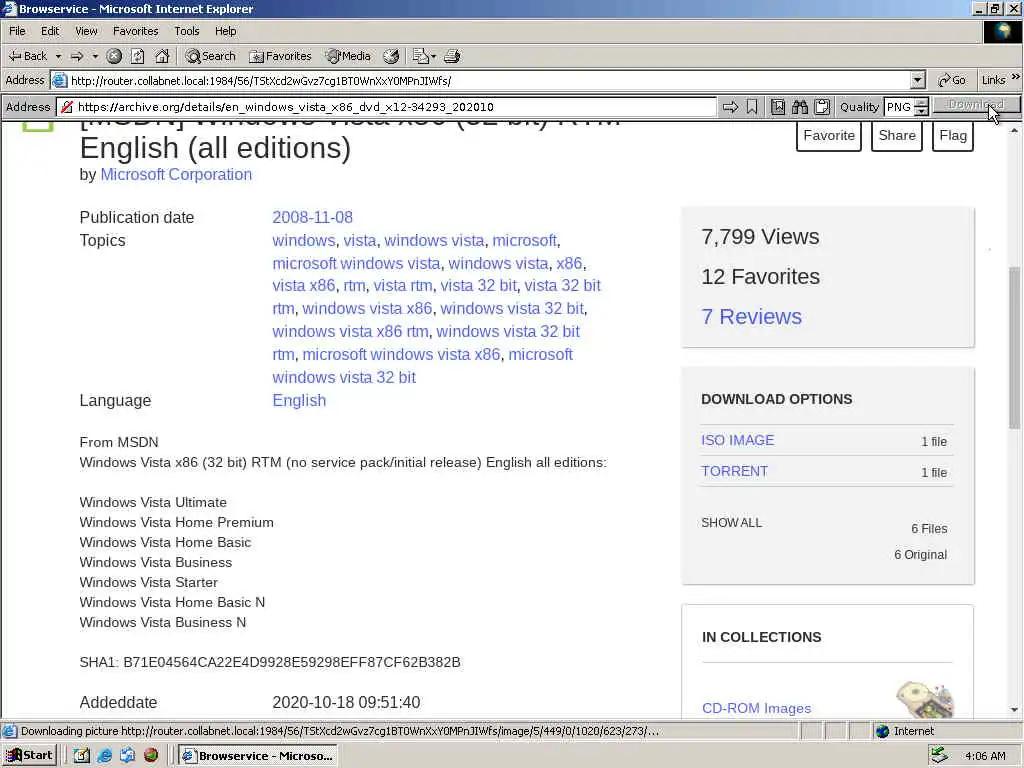Click the red round quick launch icon
This screenshot has height=768, width=1024.
coord(151,756)
